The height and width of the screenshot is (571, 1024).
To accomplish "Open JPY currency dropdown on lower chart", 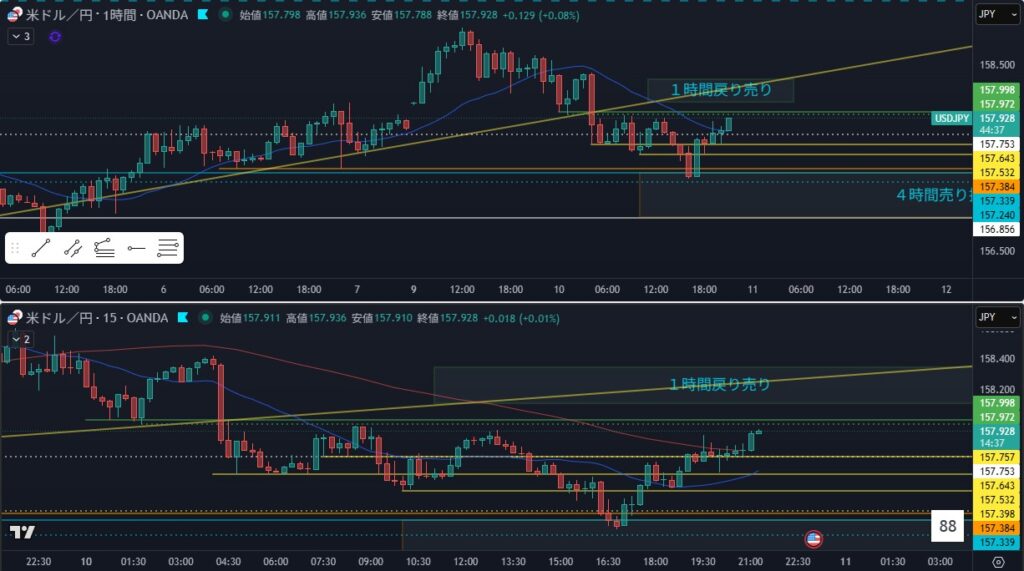I will (997, 318).
